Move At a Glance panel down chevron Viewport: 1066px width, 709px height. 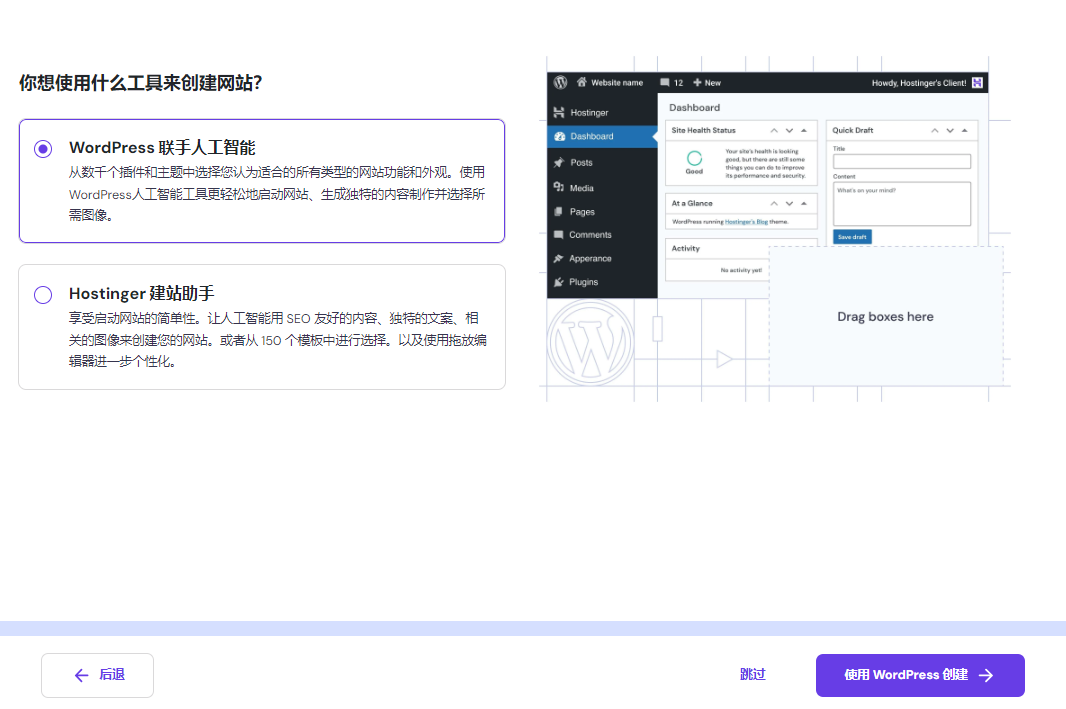[789, 203]
